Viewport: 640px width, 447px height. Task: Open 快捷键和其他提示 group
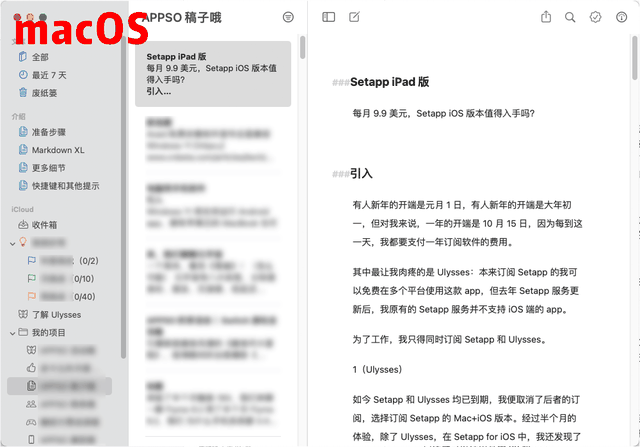pos(65,186)
